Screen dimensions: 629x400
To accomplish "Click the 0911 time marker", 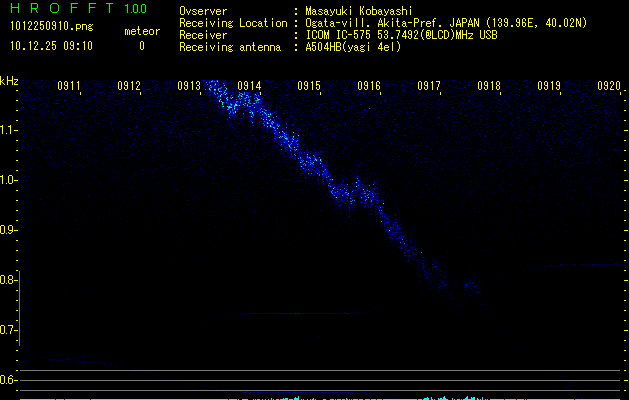I will tap(69, 86).
